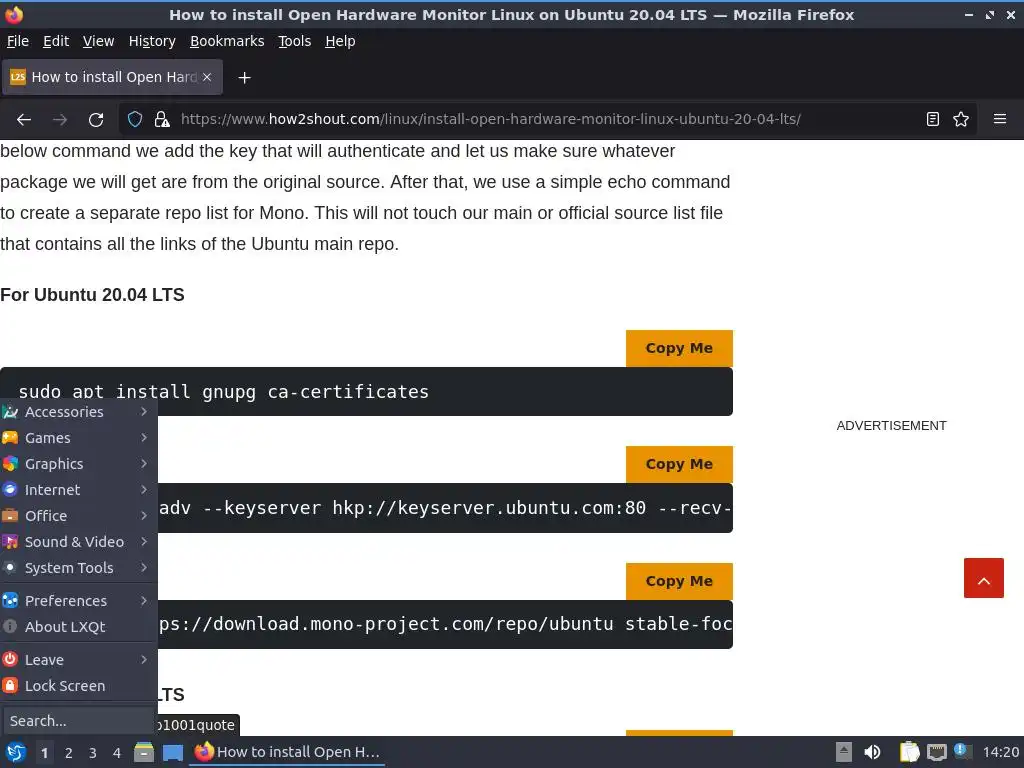
Task: Copy the gnupg ca-certificates command
Action: pos(679,348)
